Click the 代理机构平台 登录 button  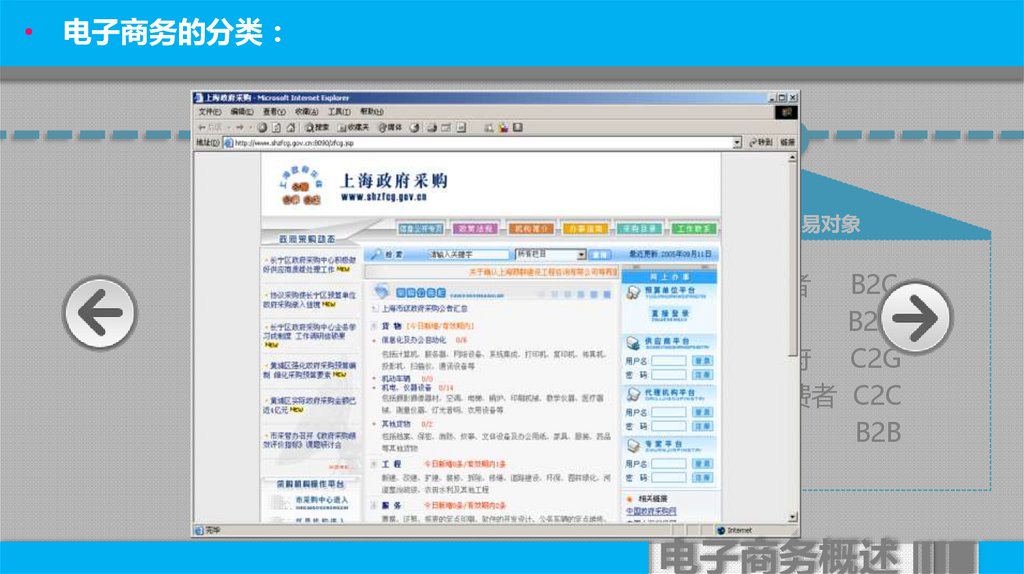[702, 412]
